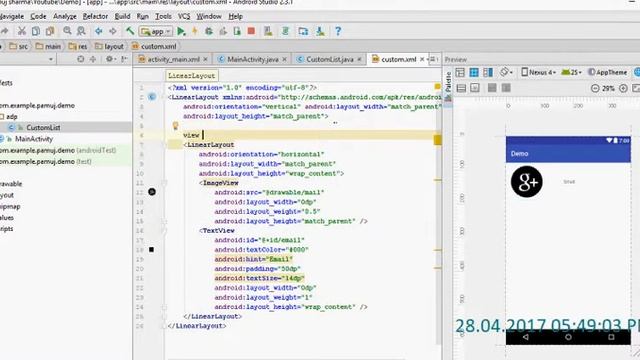Click the res breadcrumb folder
Viewport: 640px width, 360px height.
[x=78, y=46]
